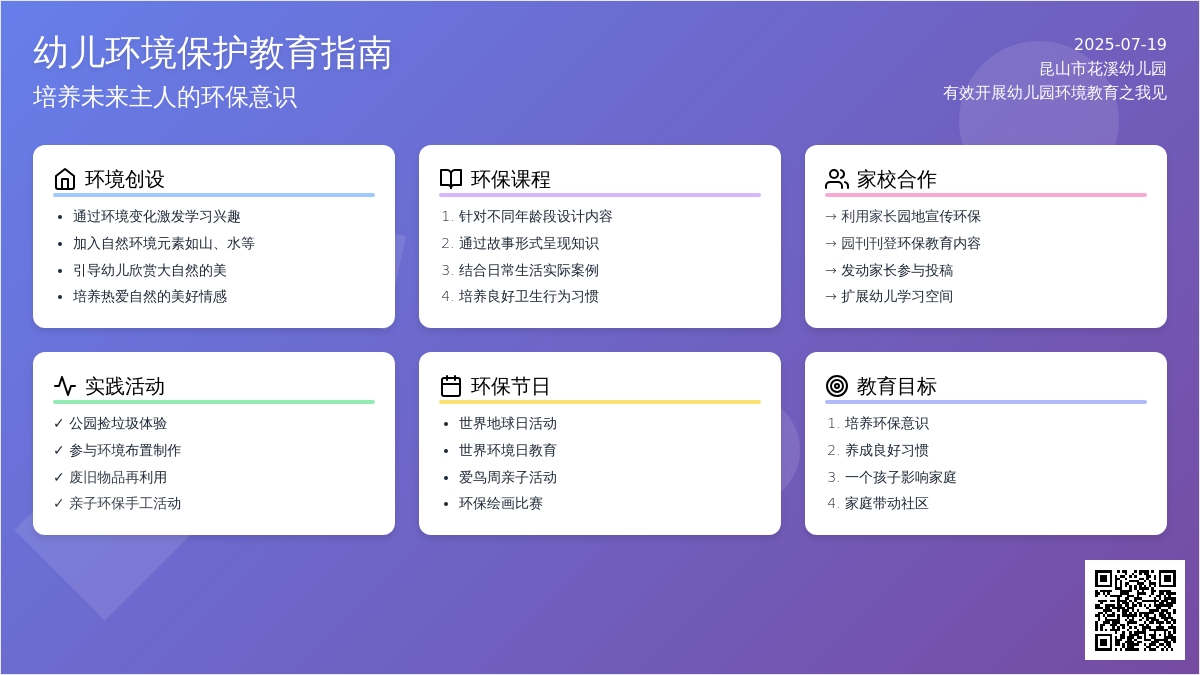Viewport: 1200px width, 675px height.
Task: Click the heading 家校合作
Action: (x=897, y=179)
